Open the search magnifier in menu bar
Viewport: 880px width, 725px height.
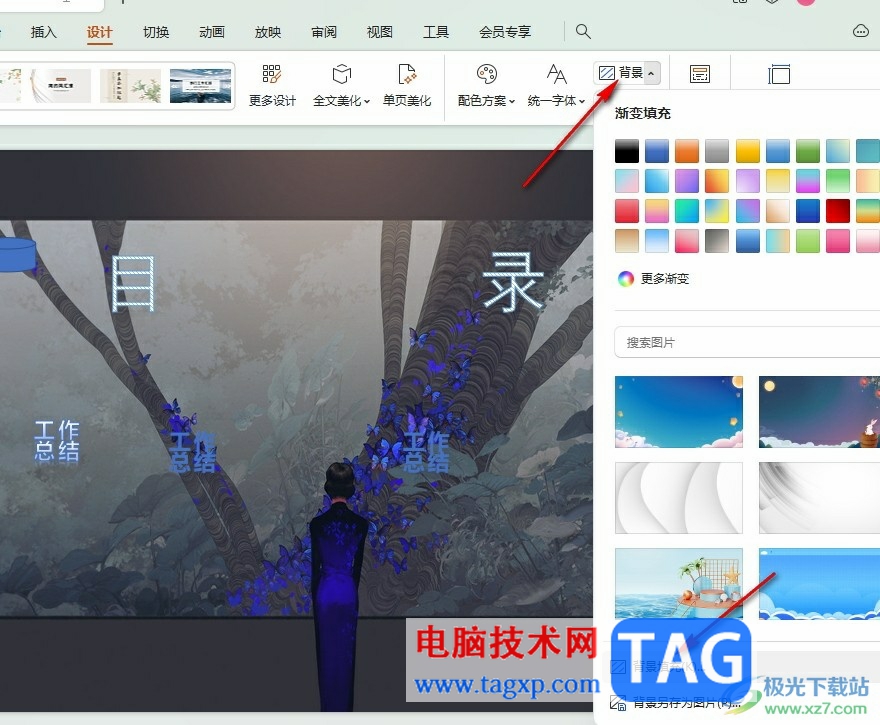pyautogui.click(x=583, y=31)
